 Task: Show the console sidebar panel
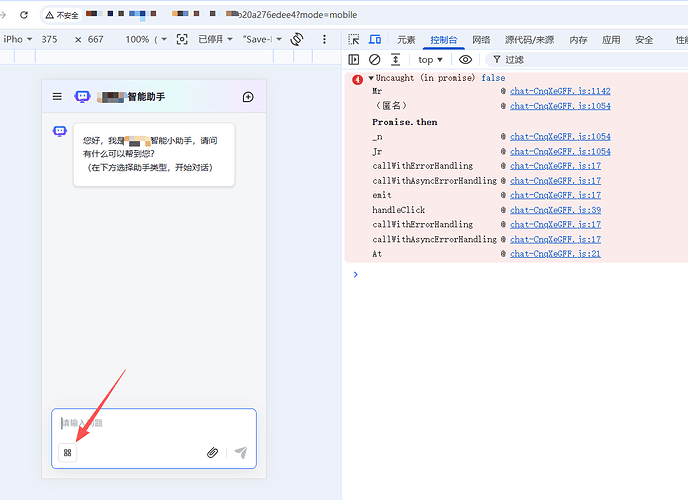(x=354, y=59)
